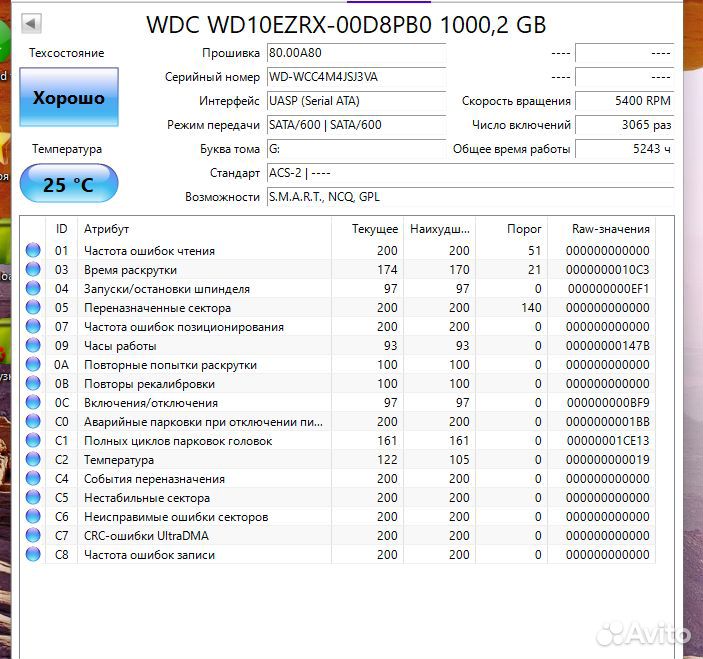This screenshot has height=659, width=703.
Task: Select the Часы работы attribute name
Action: tap(120, 346)
